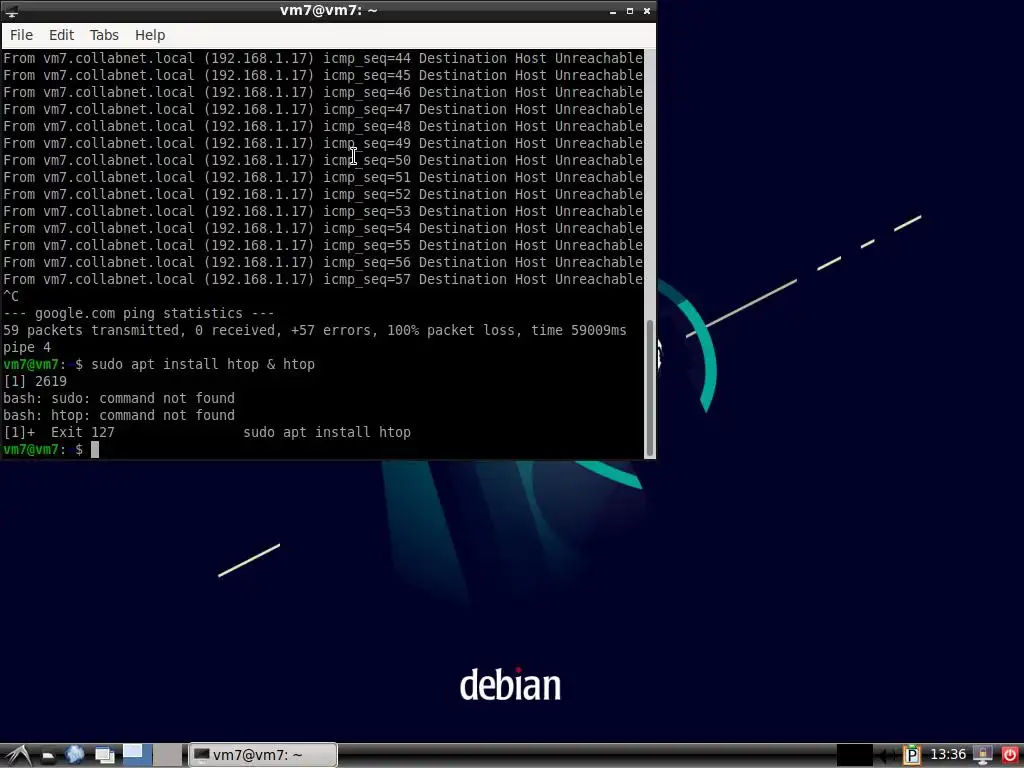Click the screen lock icon
This screenshot has height=768, width=1024.
(983, 756)
